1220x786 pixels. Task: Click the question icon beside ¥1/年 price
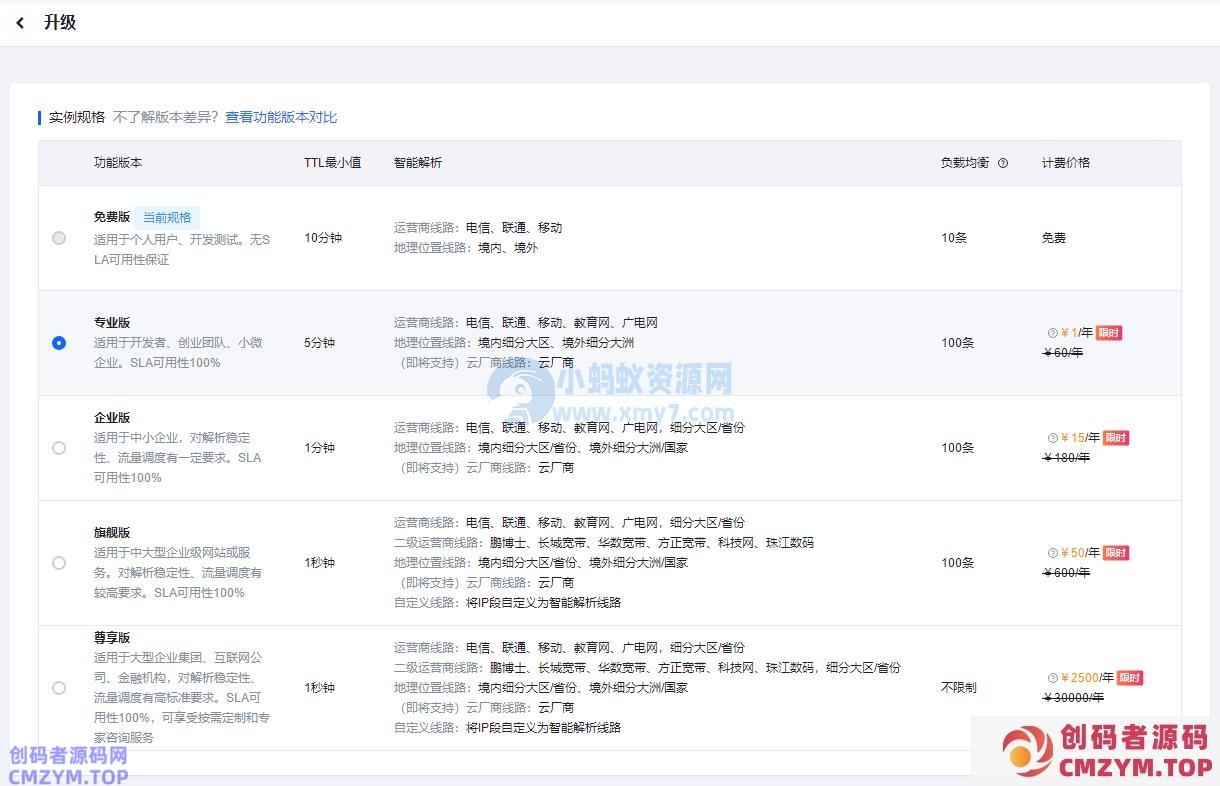point(1052,333)
